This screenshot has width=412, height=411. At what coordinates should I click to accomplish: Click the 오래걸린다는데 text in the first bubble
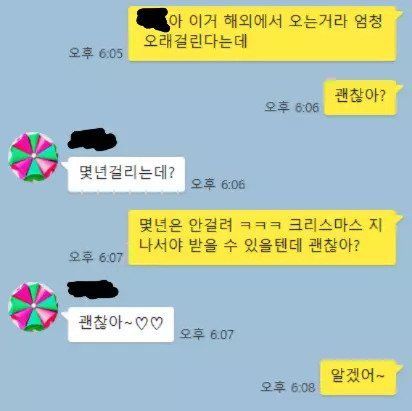(x=196, y=41)
